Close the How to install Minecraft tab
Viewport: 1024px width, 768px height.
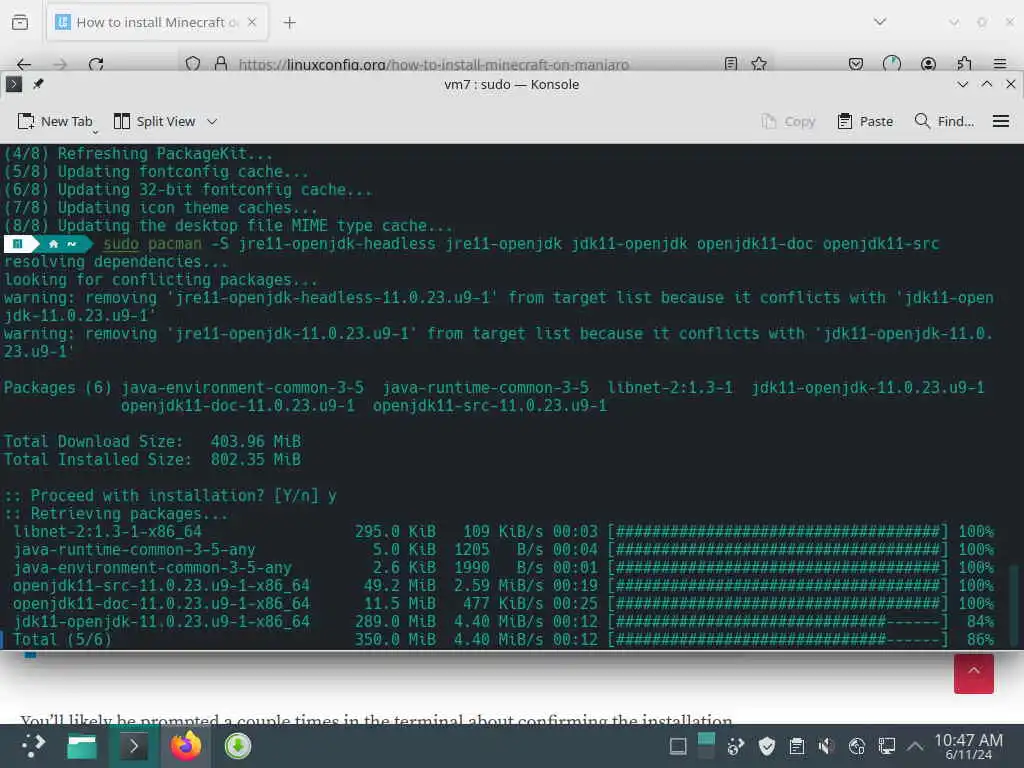tap(252, 22)
